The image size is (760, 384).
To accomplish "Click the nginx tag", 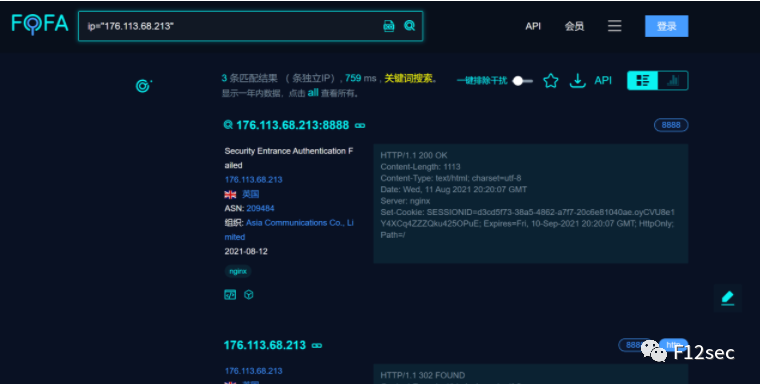I will [x=238, y=271].
